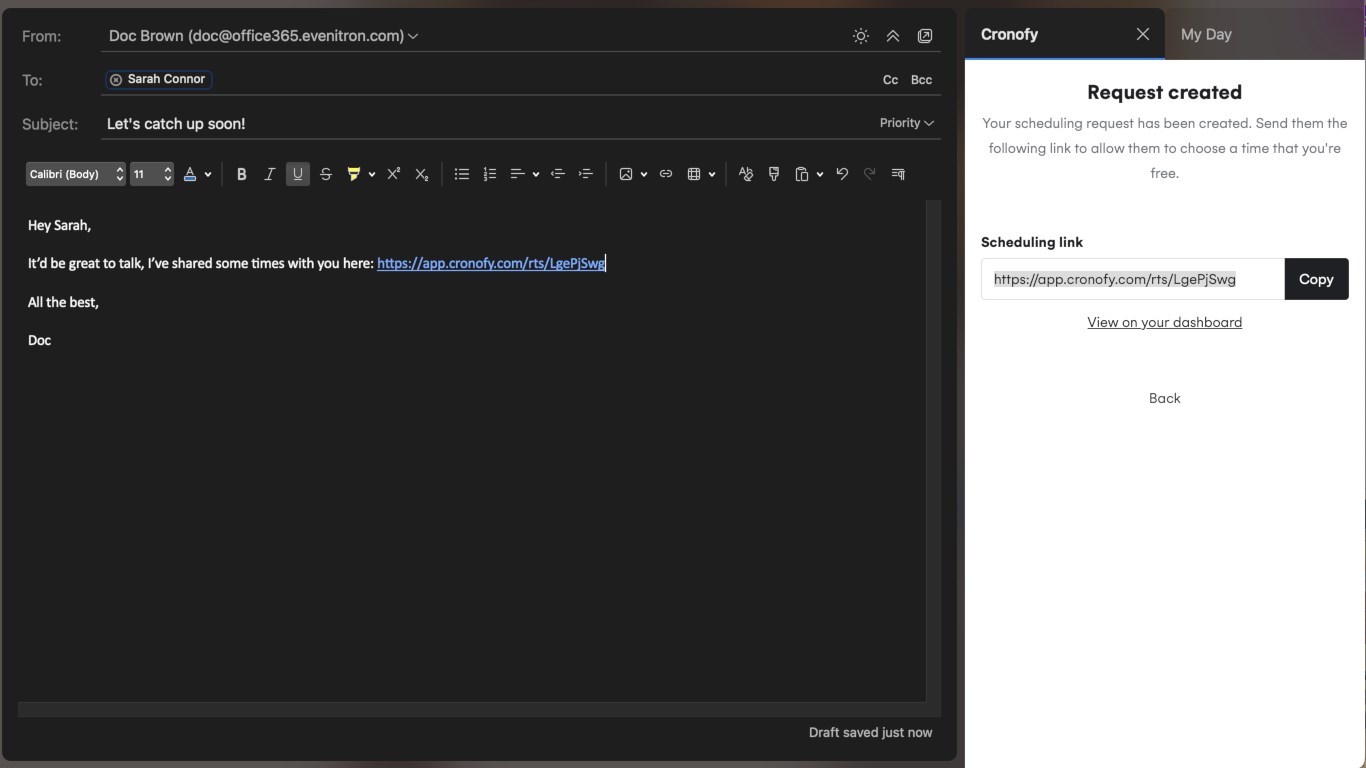Insert a bulleted list
Screen dimensions: 1366x768
click(461, 174)
